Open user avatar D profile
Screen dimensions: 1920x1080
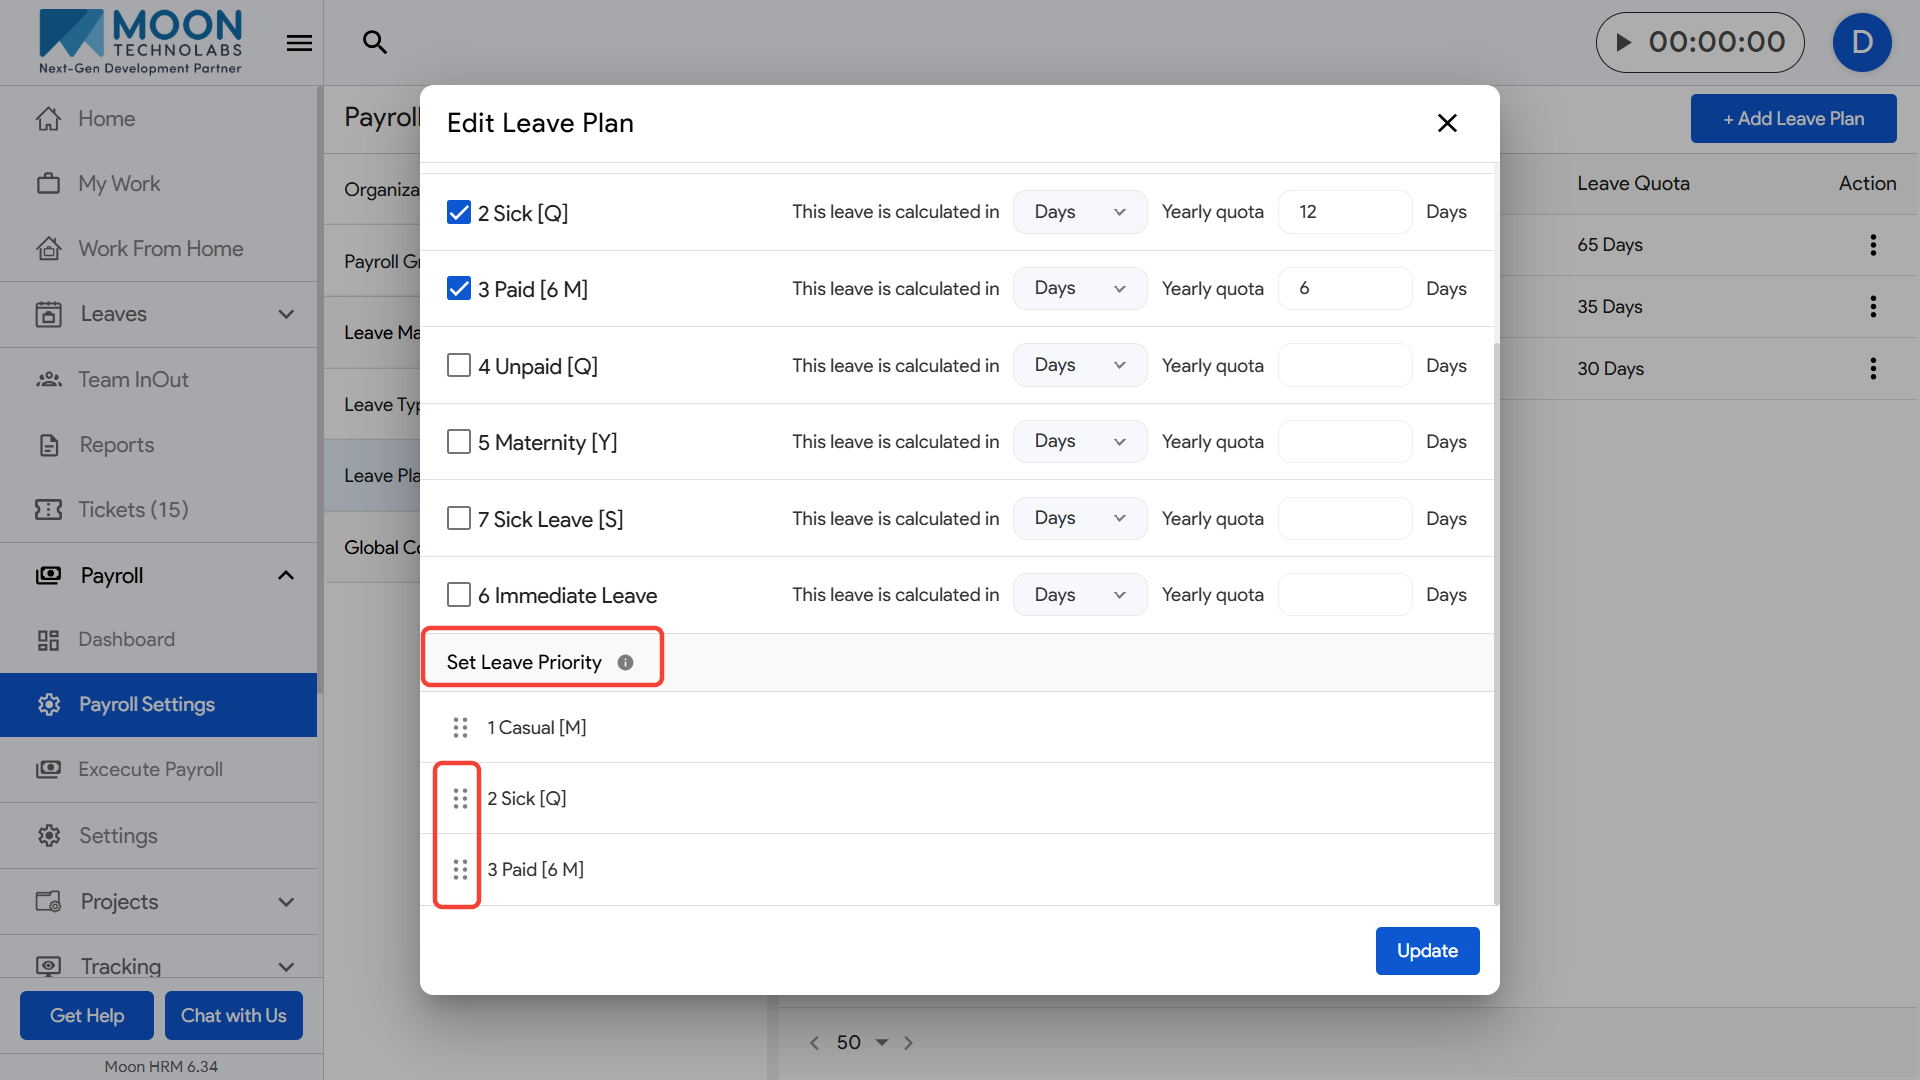coord(1861,42)
